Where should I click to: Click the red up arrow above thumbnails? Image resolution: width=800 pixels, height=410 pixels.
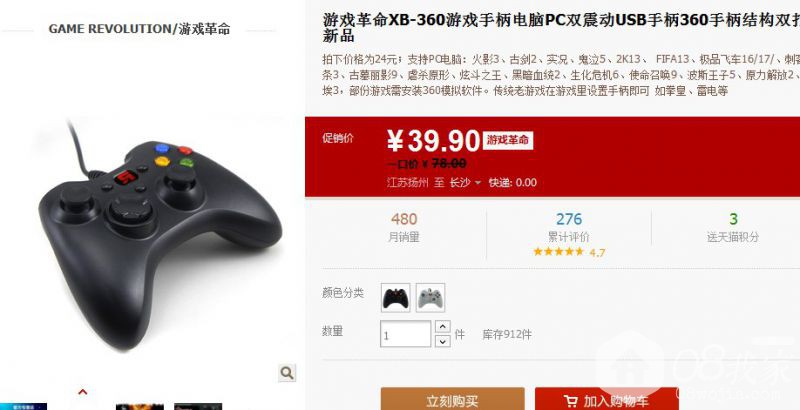(82, 392)
